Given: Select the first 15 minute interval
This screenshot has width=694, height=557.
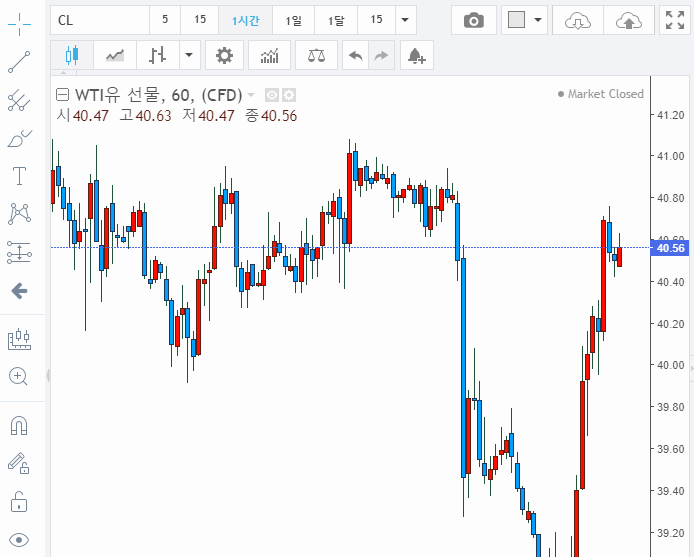Looking at the screenshot, I should click(x=200, y=20).
